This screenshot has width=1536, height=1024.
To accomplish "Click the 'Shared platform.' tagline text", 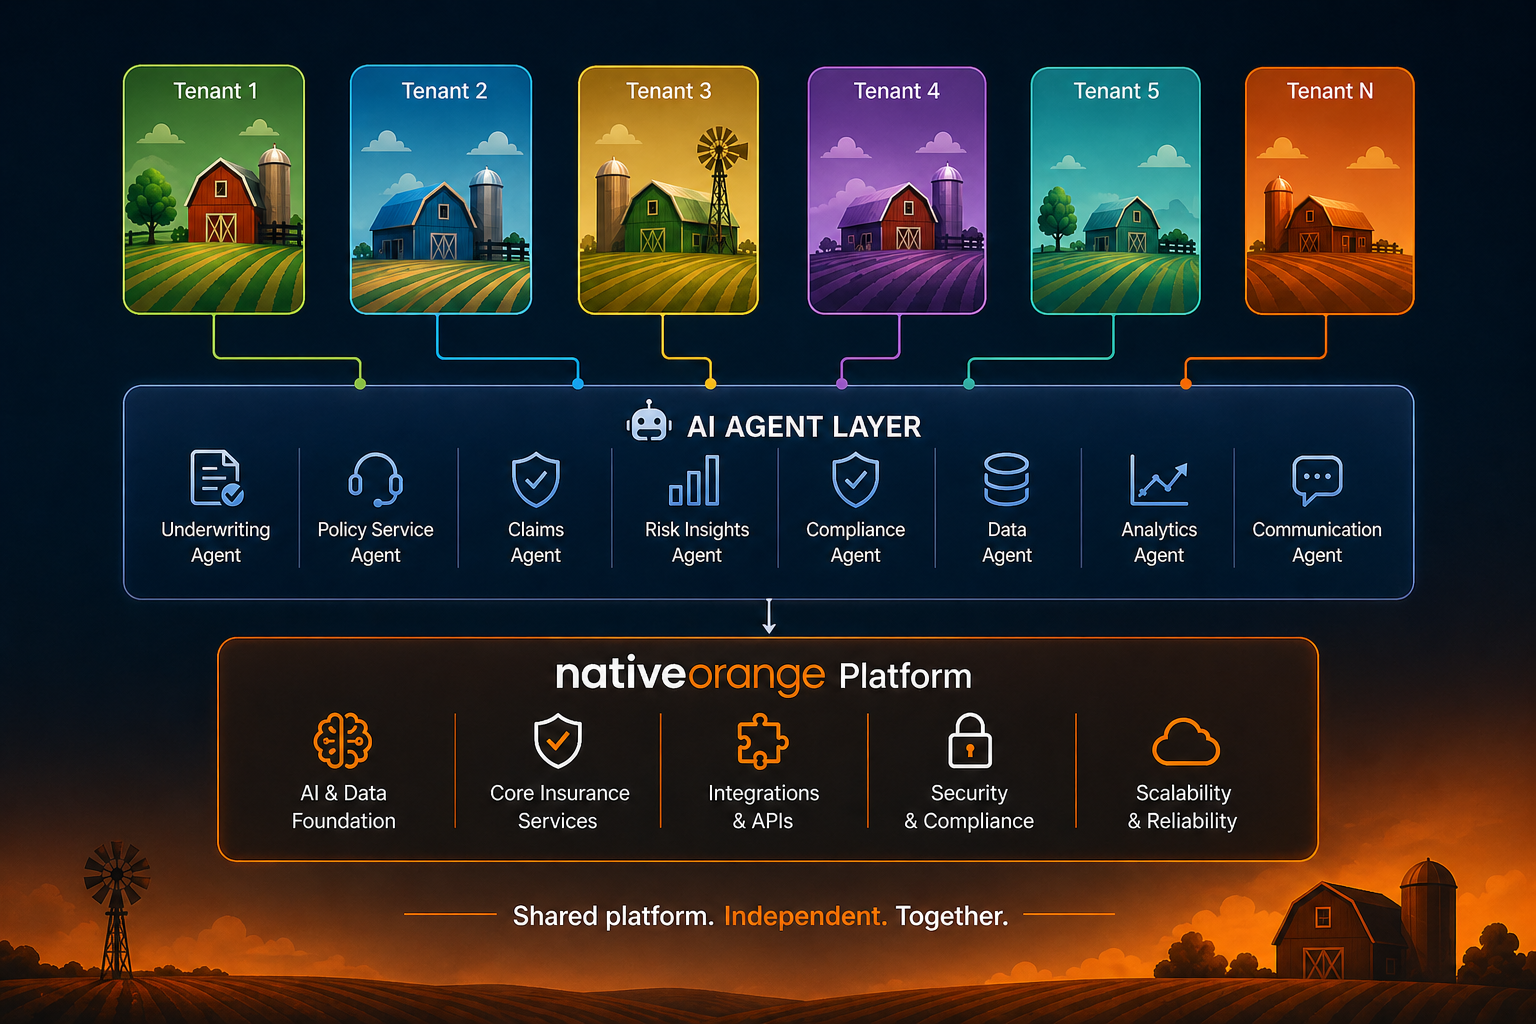I will click(x=613, y=916).
